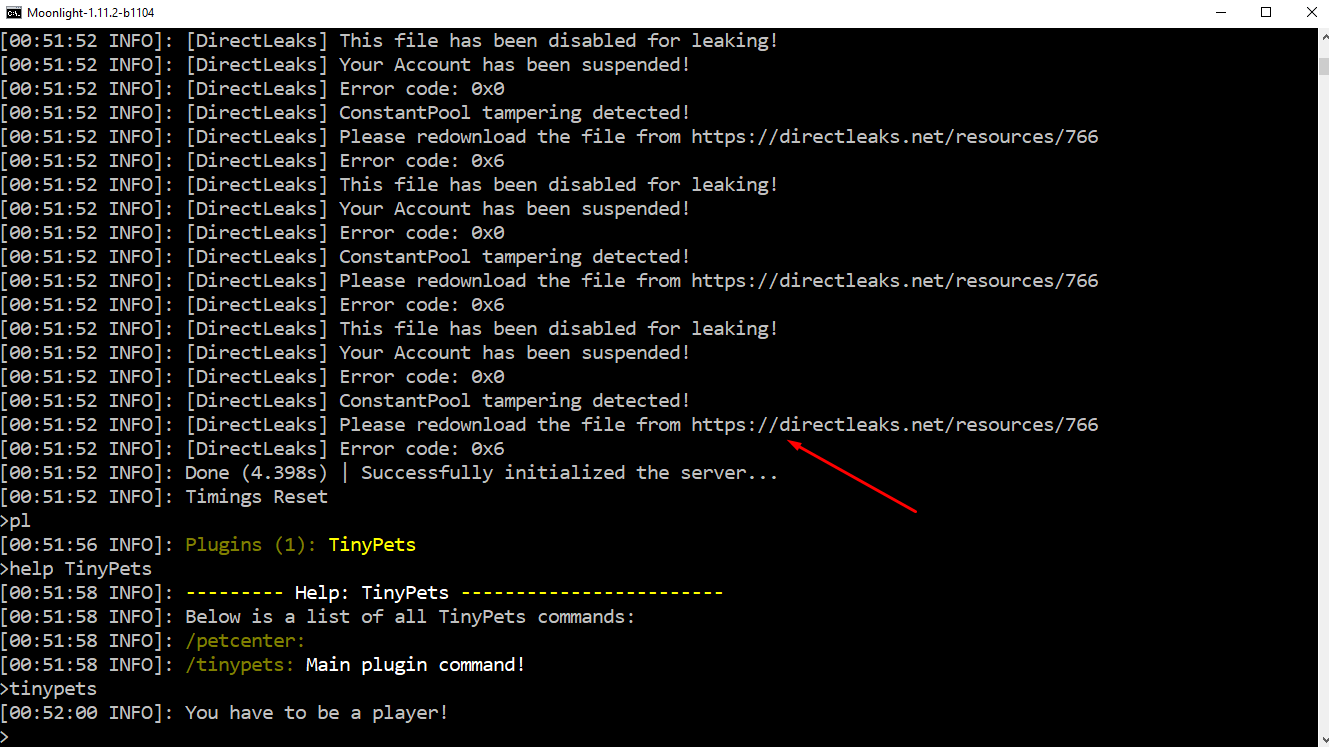Click the Moonlight-1.11.2-b1104 window title

tap(91, 13)
